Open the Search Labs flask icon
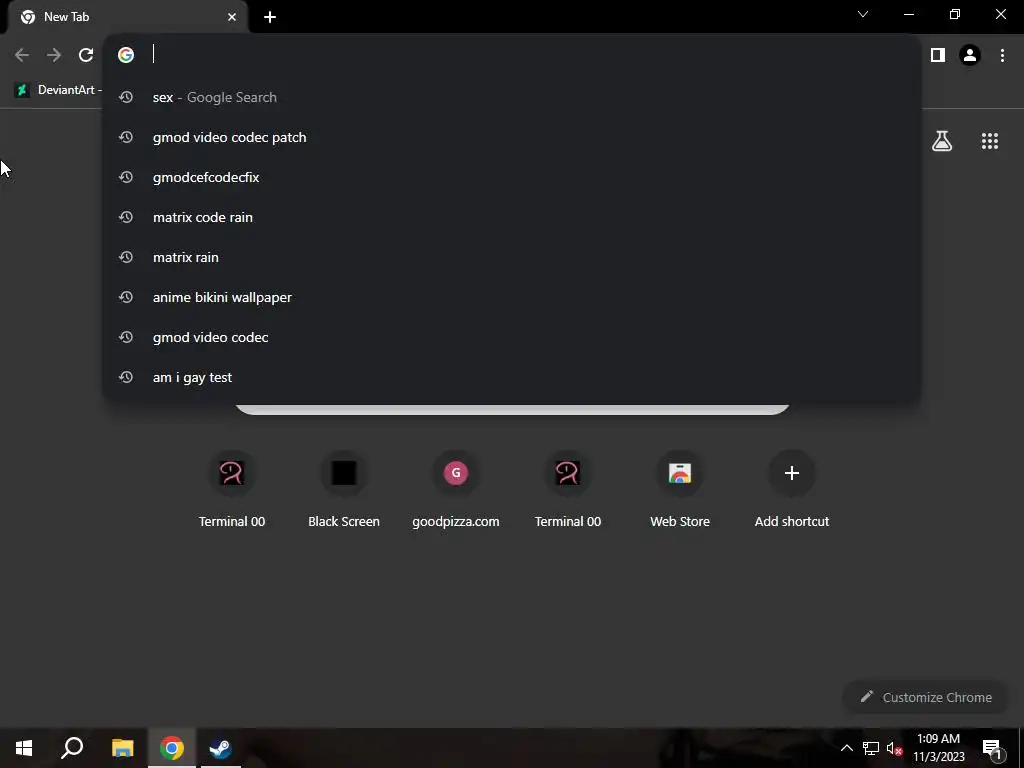Image resolution: width=1024 pixels, height=768 pixels. pos(942,141)
